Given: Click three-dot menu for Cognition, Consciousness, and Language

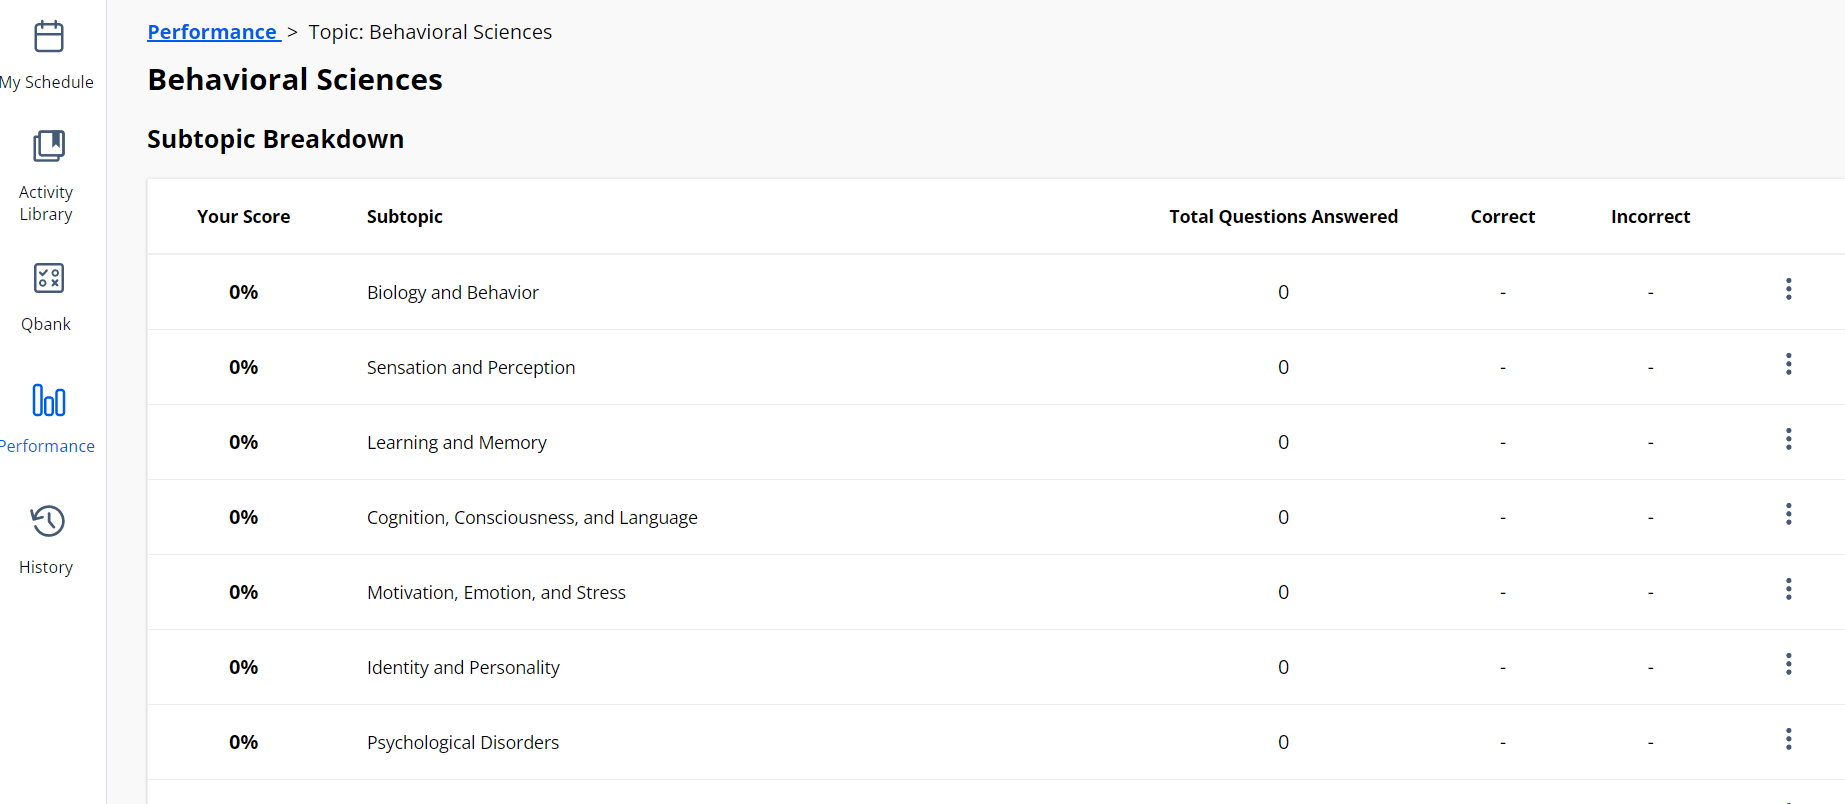Looking at the screenshot, I should click(1788, 515).
